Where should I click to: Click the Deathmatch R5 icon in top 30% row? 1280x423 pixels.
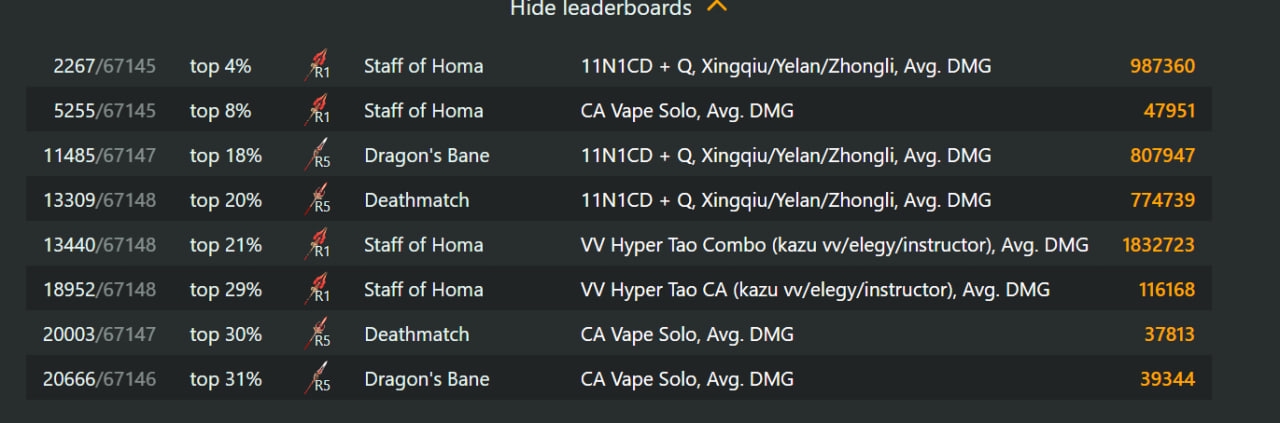point(317,334)
